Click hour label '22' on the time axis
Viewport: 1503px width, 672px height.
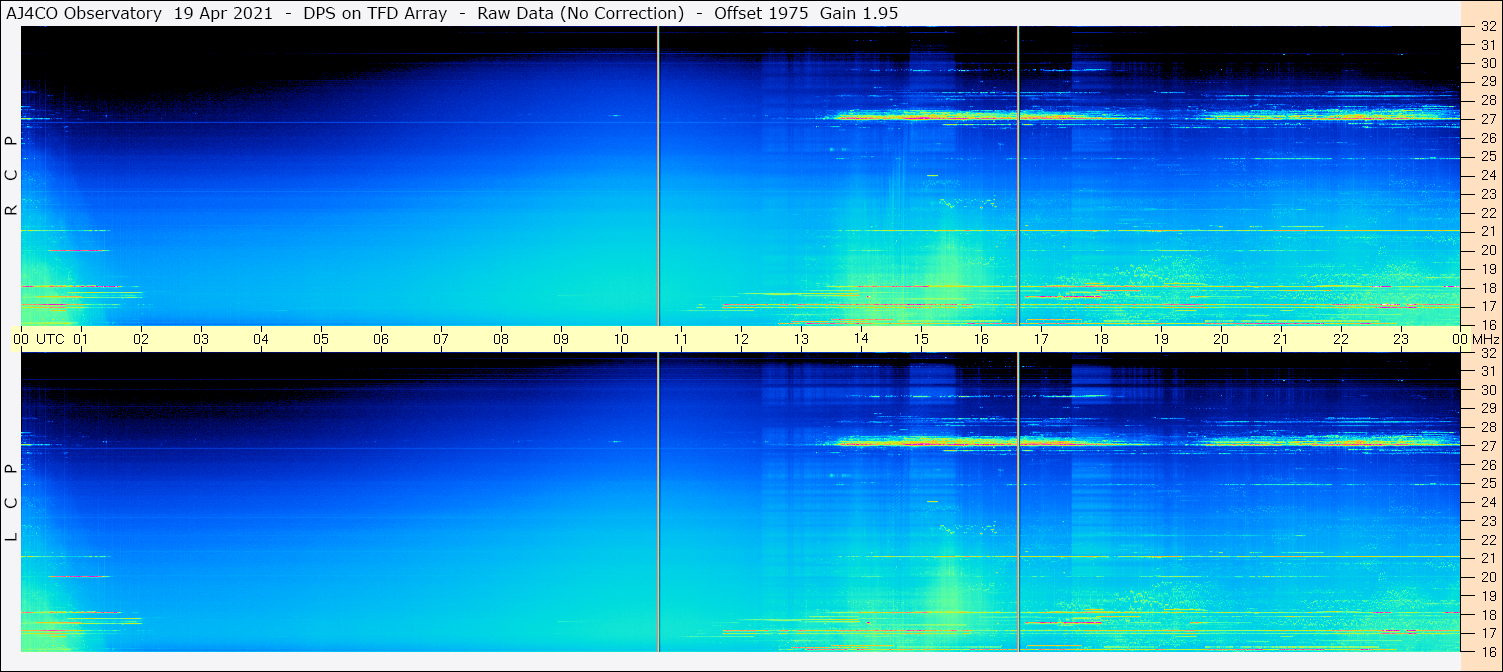click(1341, 339)
